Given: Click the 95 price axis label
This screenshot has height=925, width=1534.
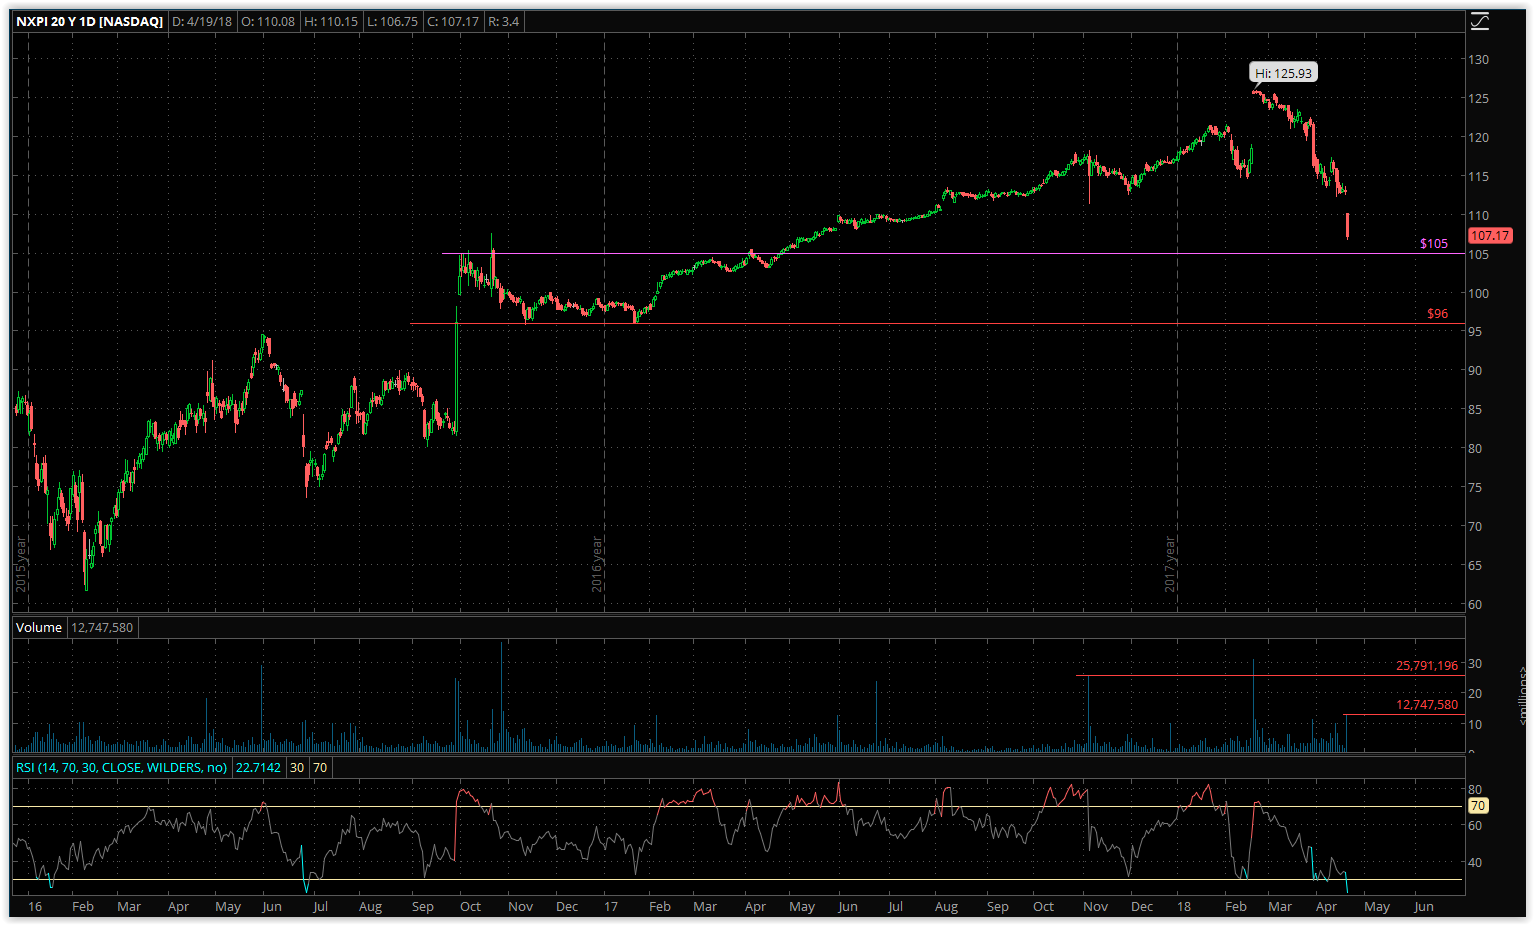Looking at the screenshot, I should pyautogui.click(x=1475, y=331).
